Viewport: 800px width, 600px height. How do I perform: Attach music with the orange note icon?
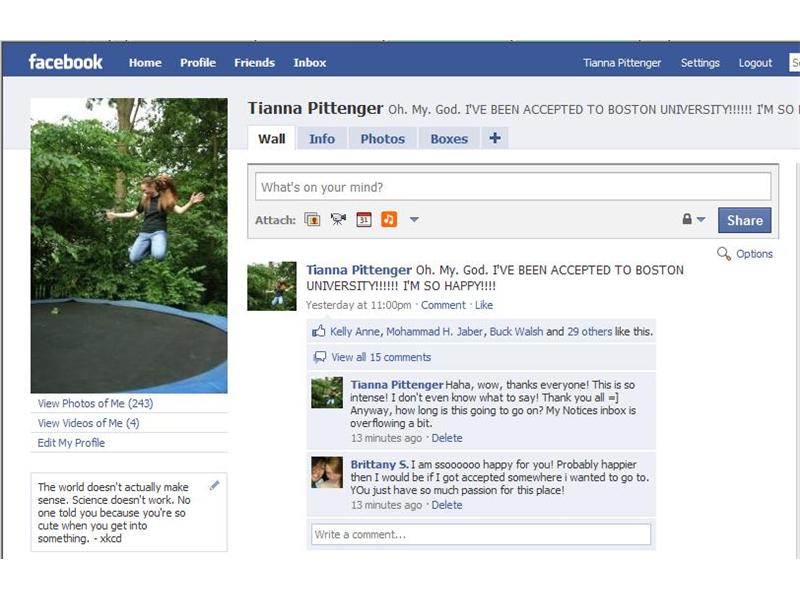(389, 220)
